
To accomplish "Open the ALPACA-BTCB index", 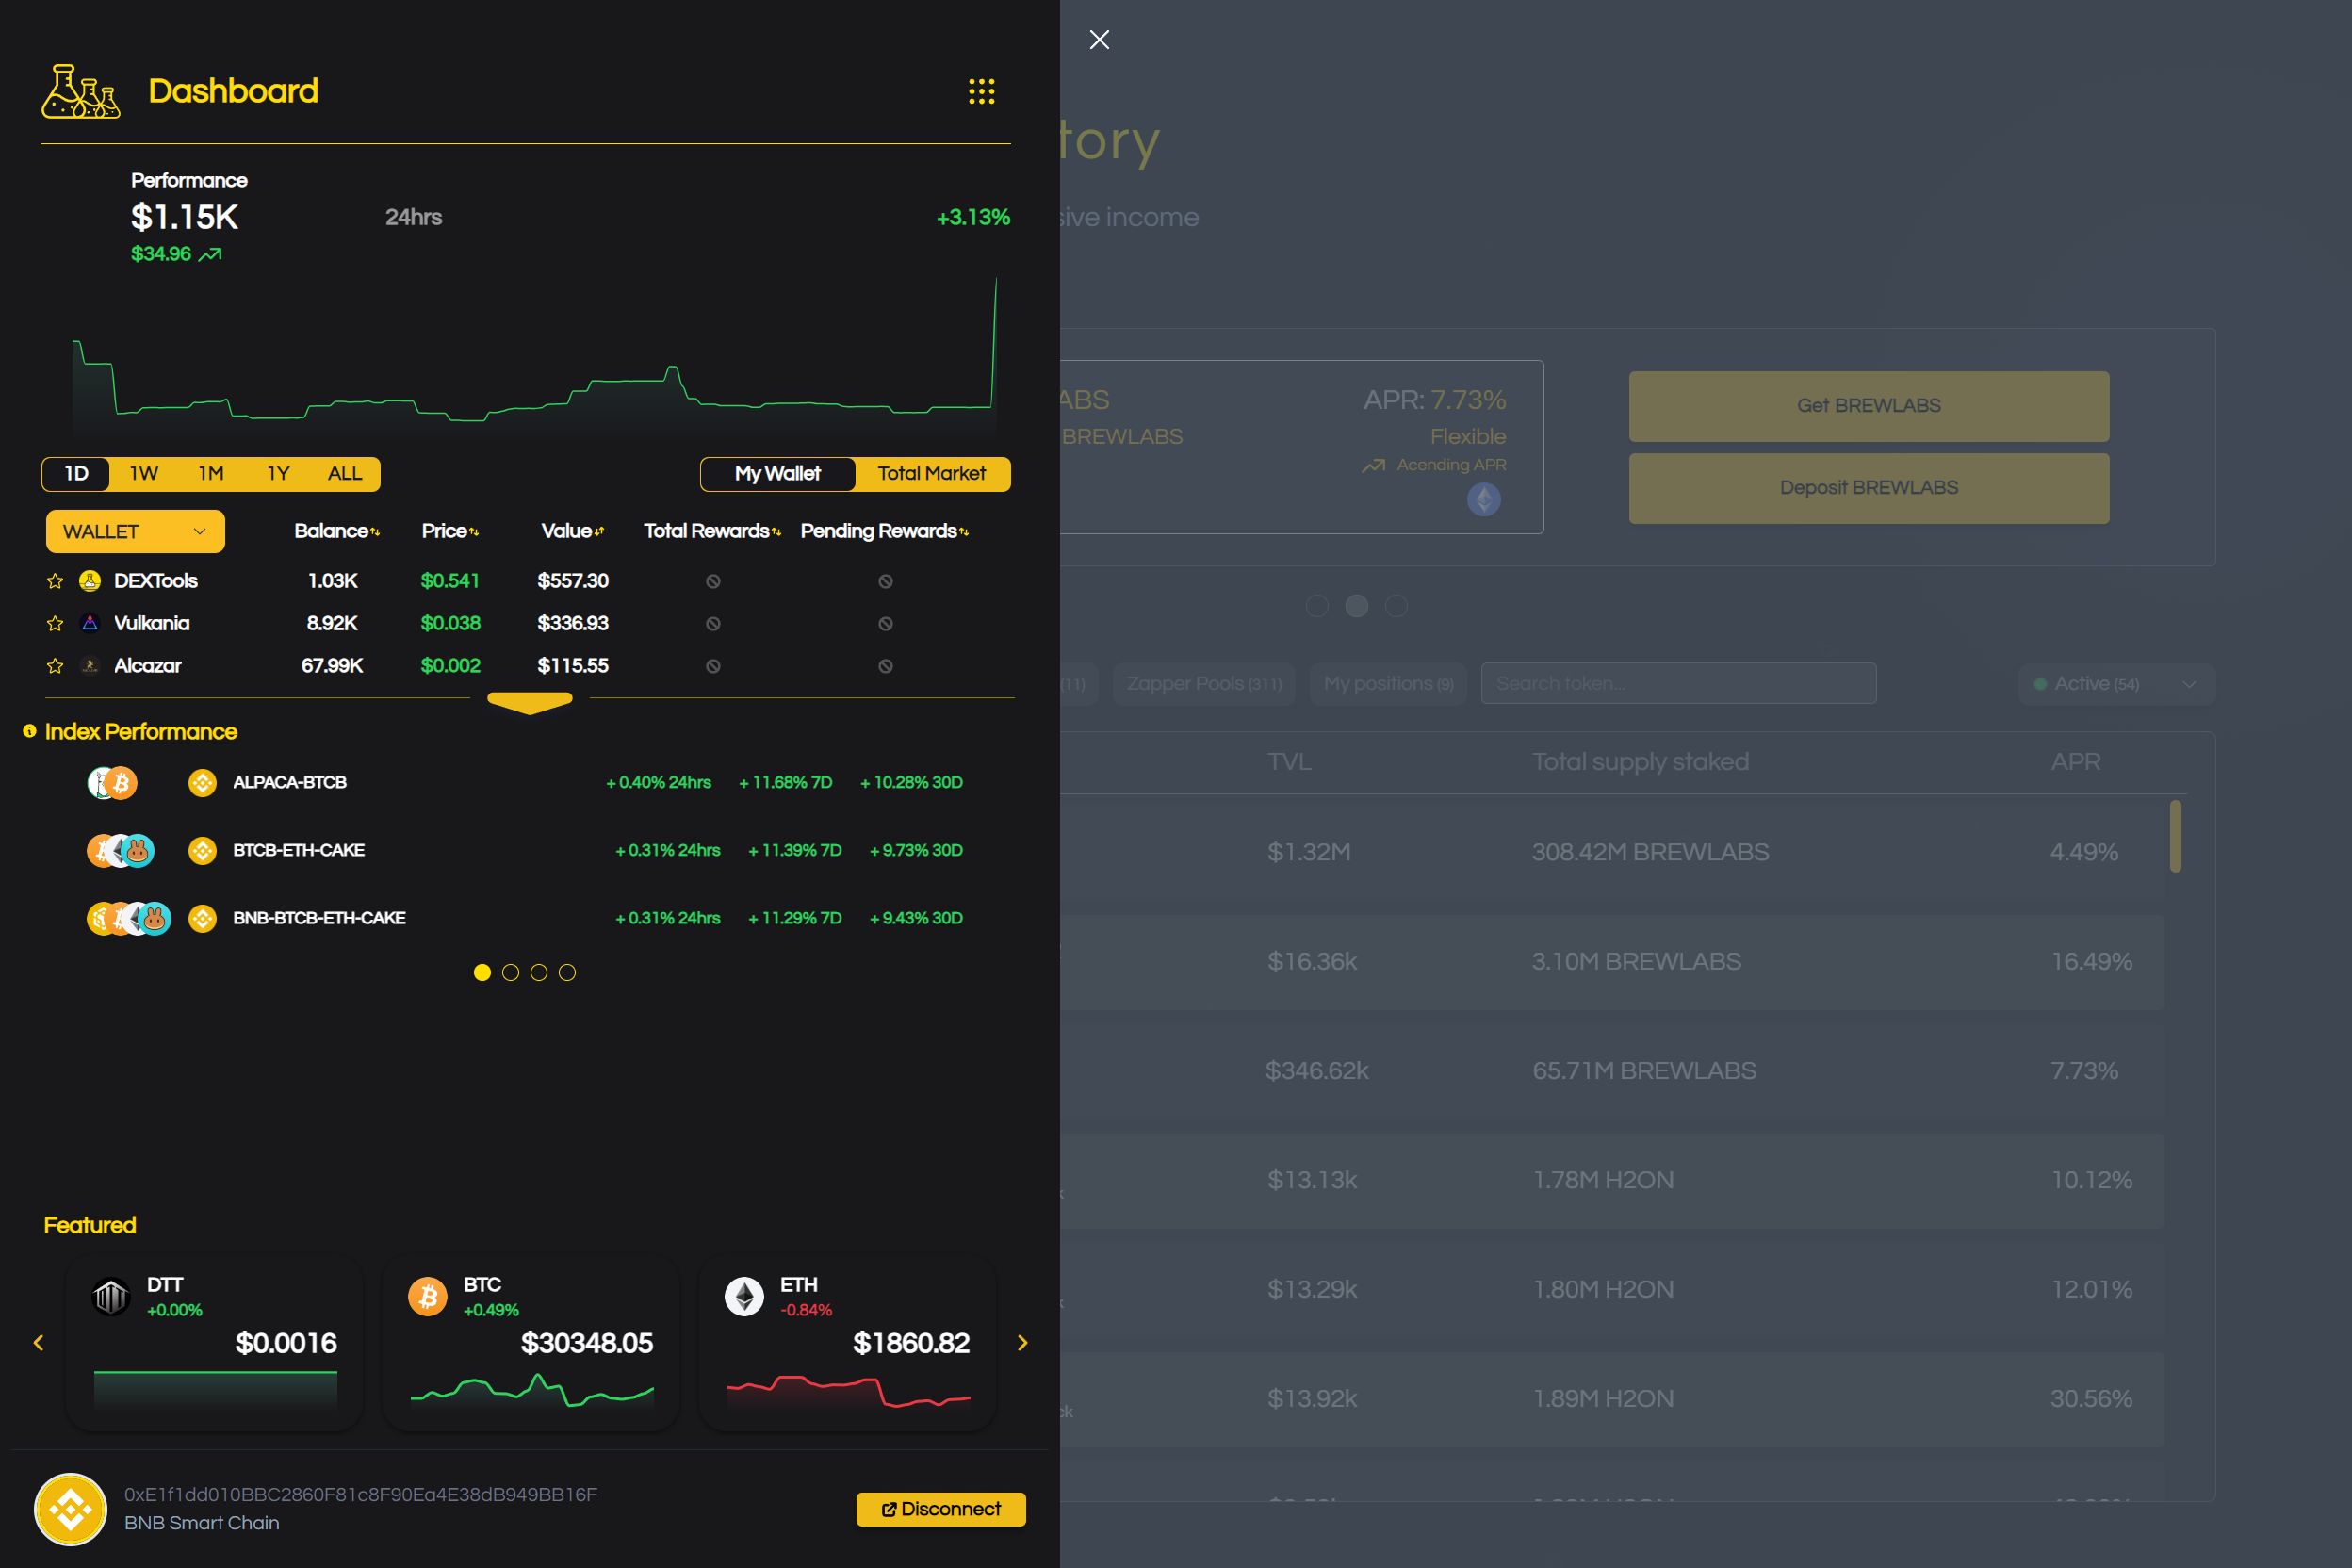I will click(x=290, y=782).
